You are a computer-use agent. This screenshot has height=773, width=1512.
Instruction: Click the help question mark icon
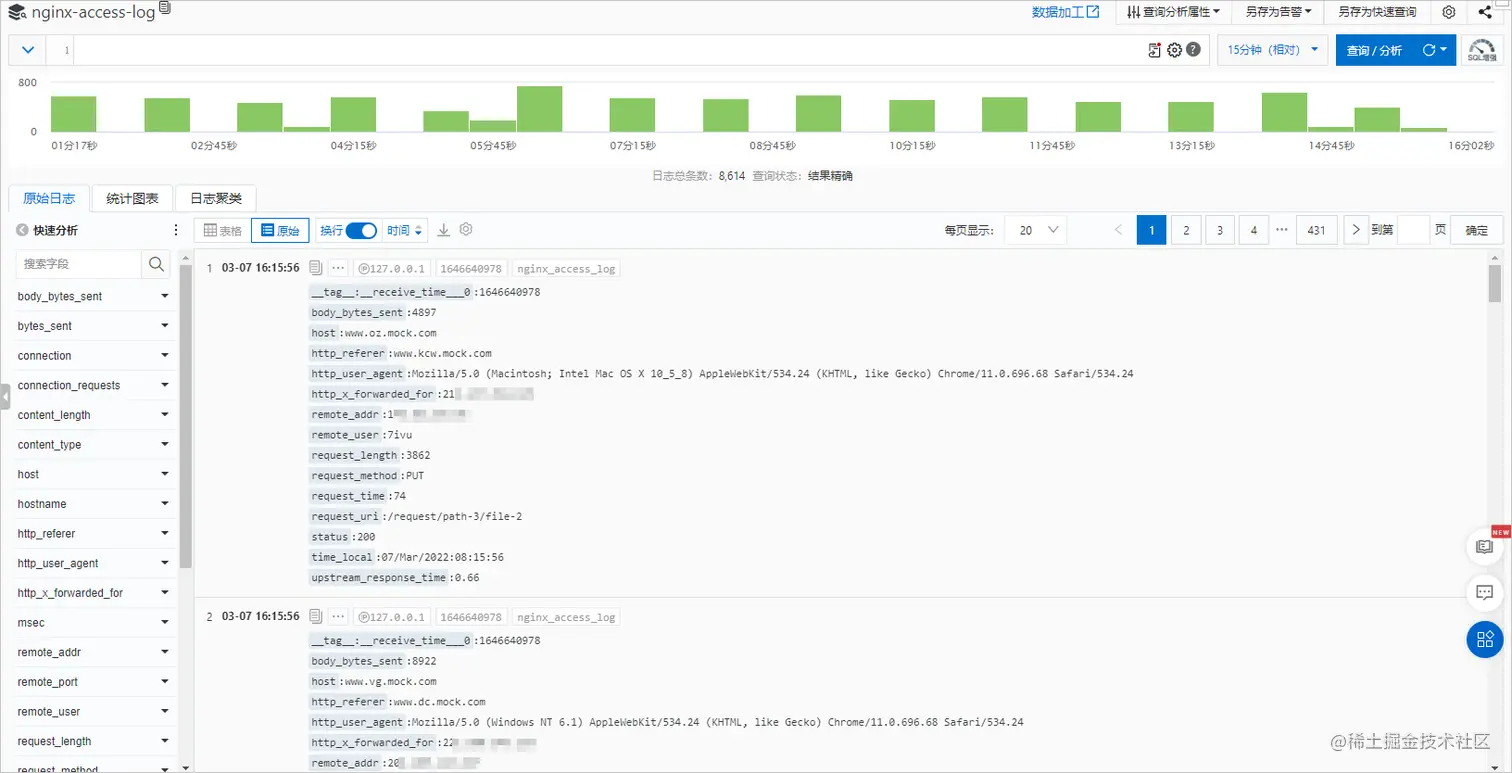[x=1193, y=50]
